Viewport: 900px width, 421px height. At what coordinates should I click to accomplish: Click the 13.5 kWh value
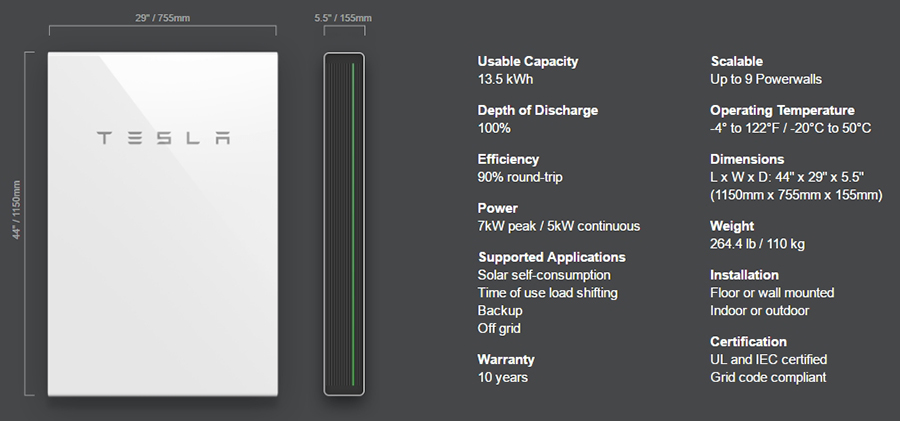pyautogui.click(x=505, y=79)
